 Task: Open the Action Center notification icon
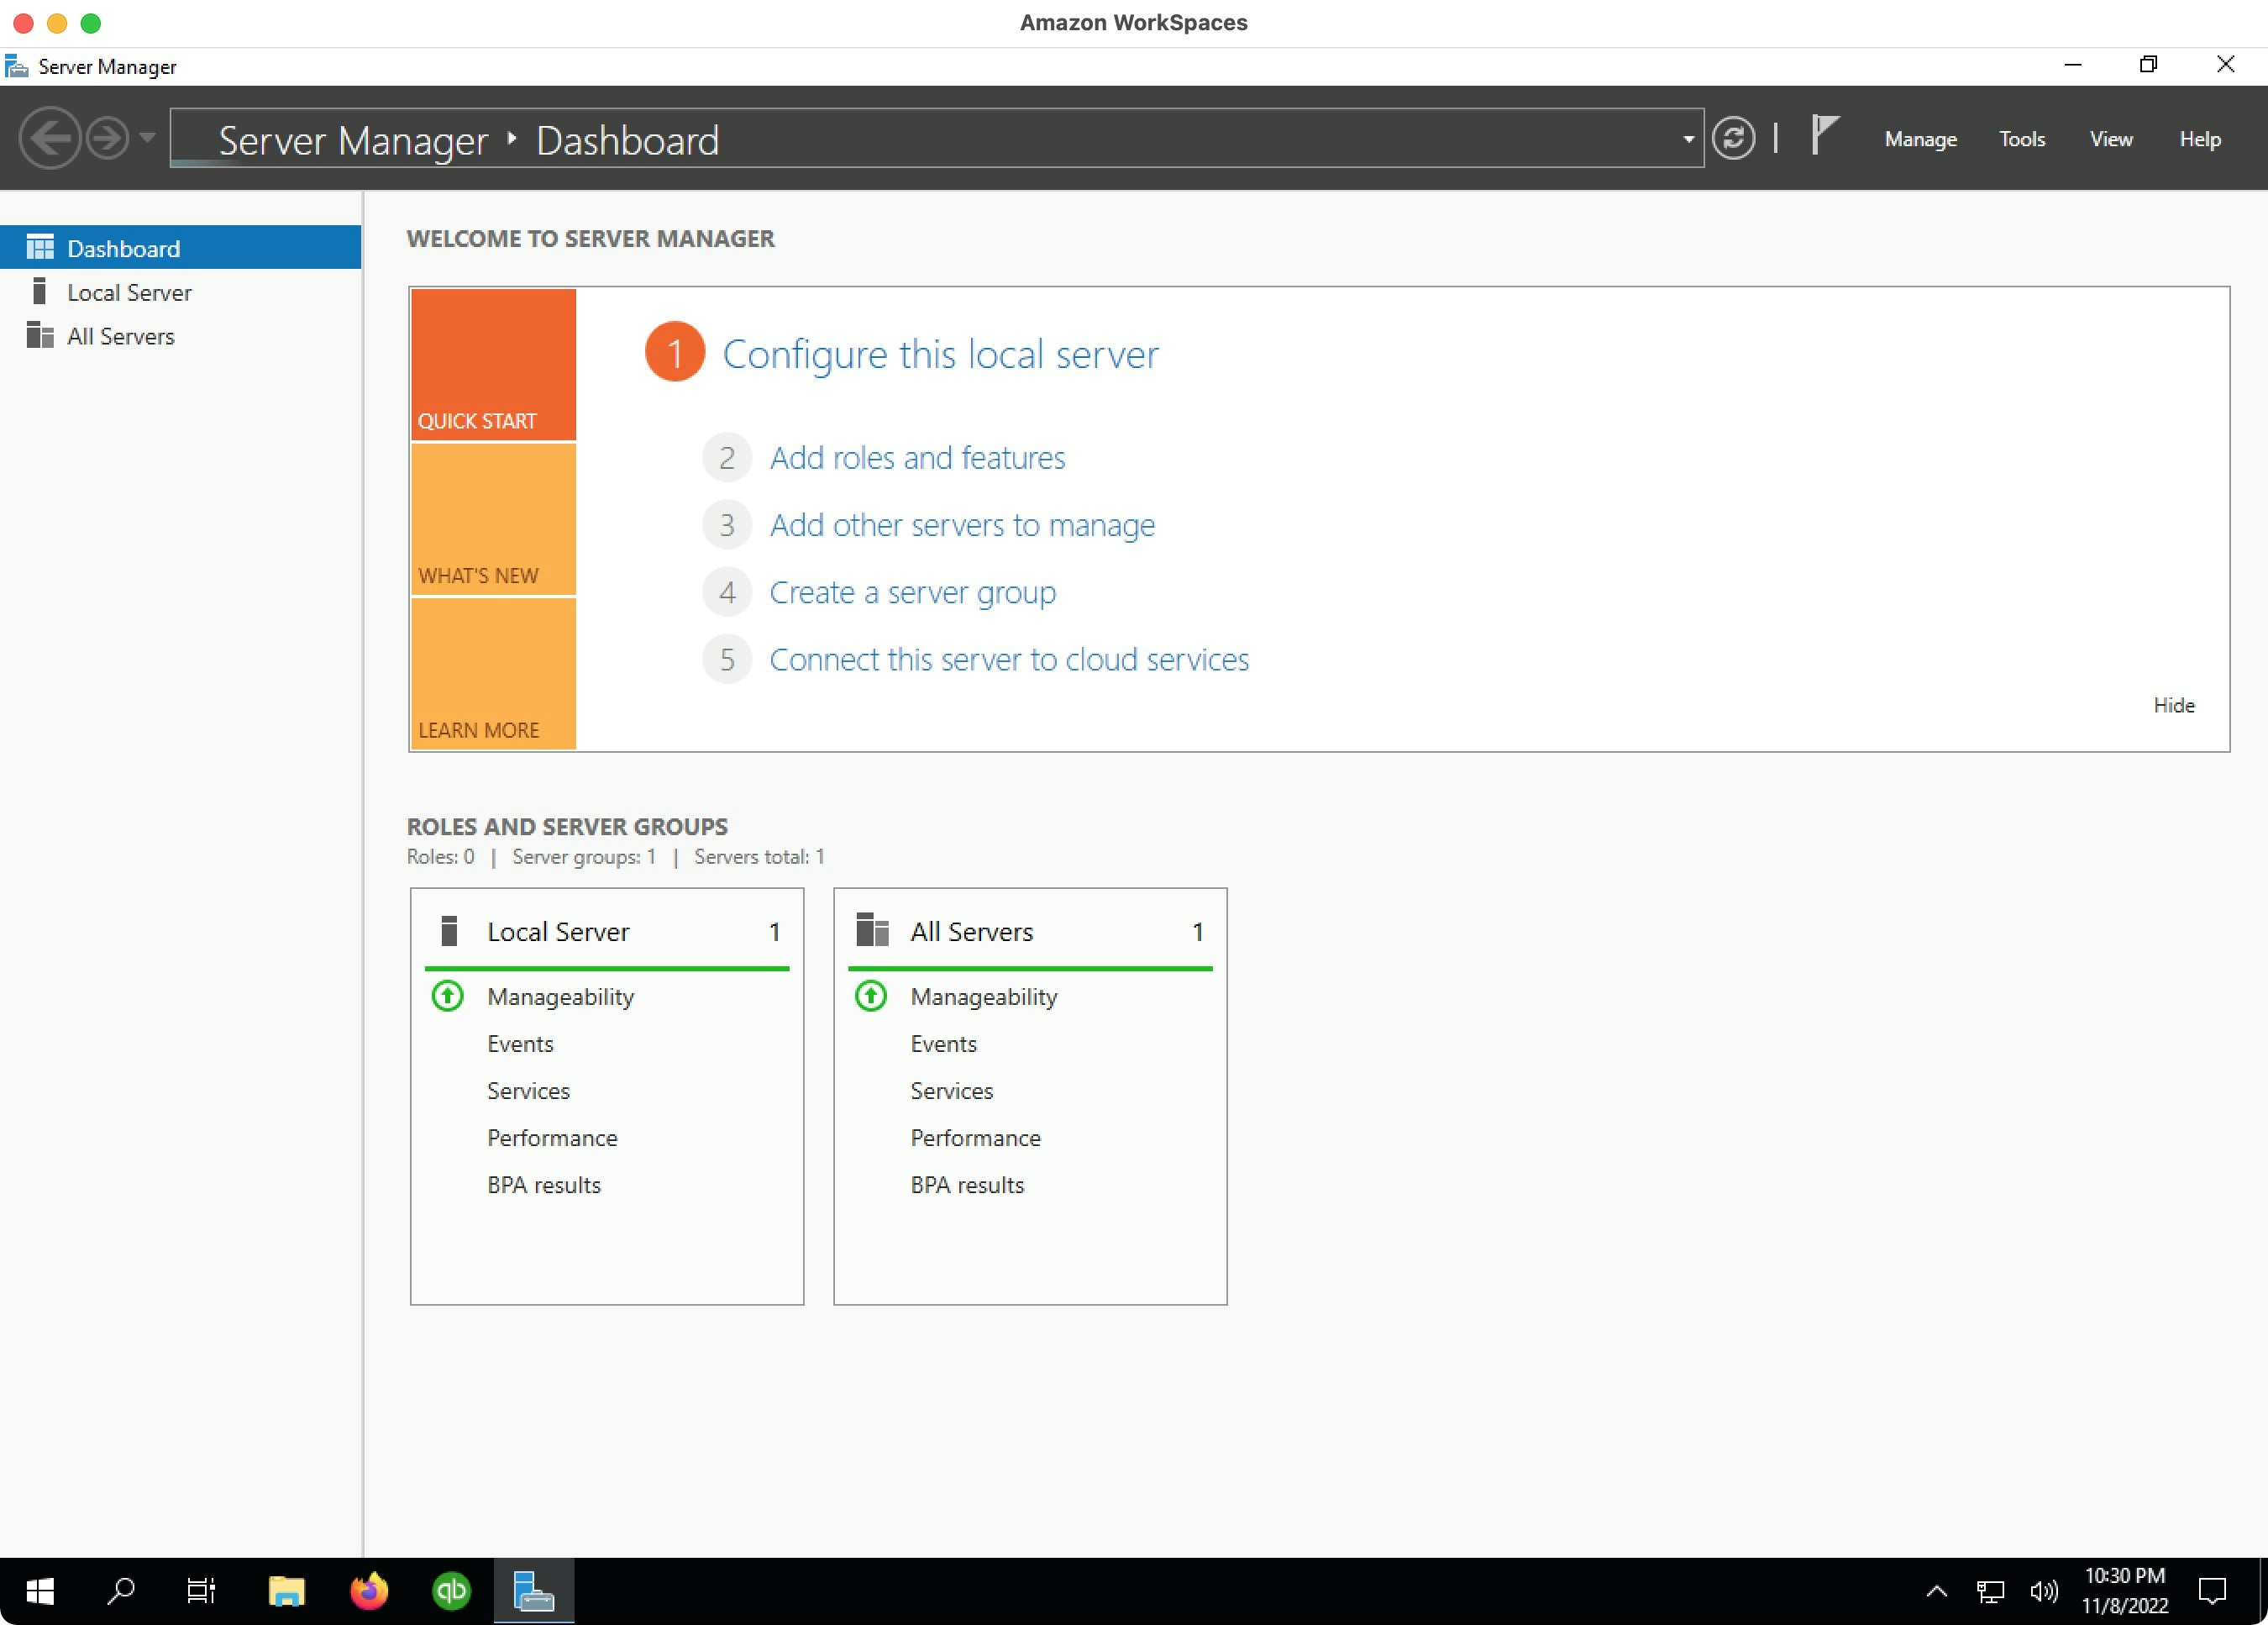pyautogui.click(x=2213, y=1591)
